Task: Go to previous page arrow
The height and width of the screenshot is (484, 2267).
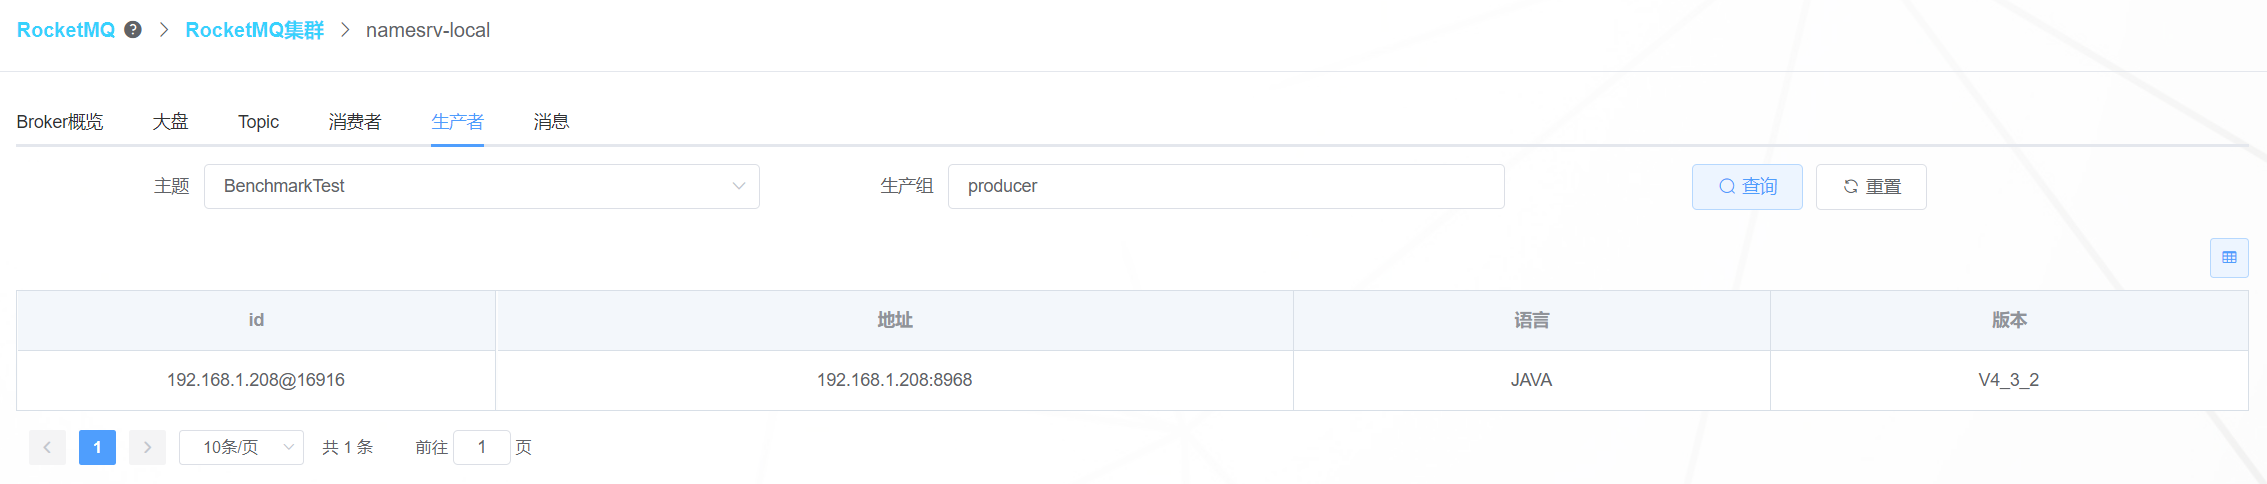Action: 47,447
